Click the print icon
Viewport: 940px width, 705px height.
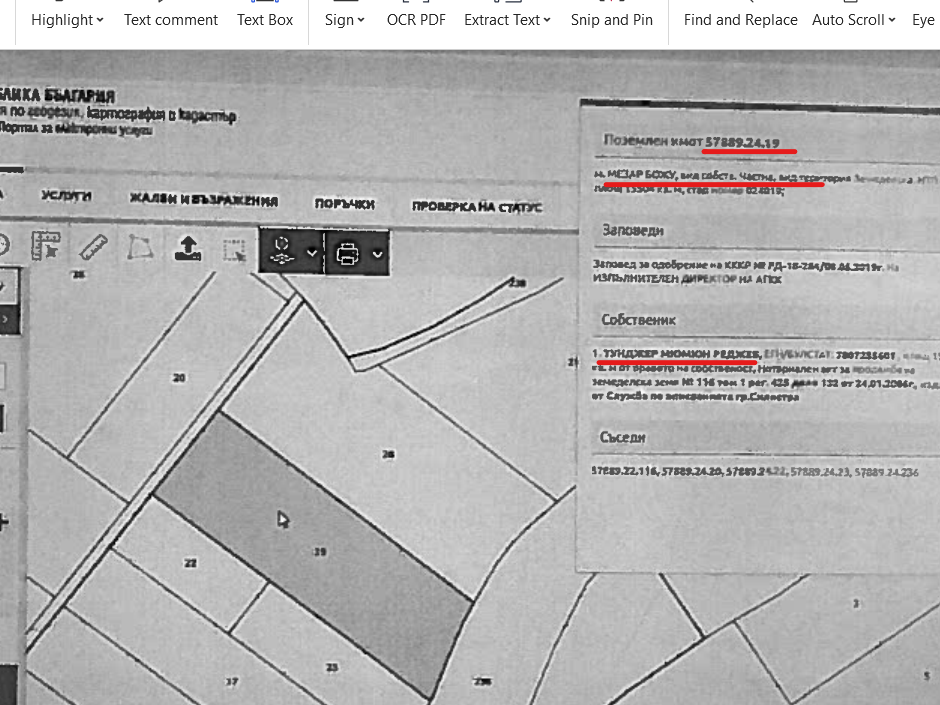tap(348, 254)
